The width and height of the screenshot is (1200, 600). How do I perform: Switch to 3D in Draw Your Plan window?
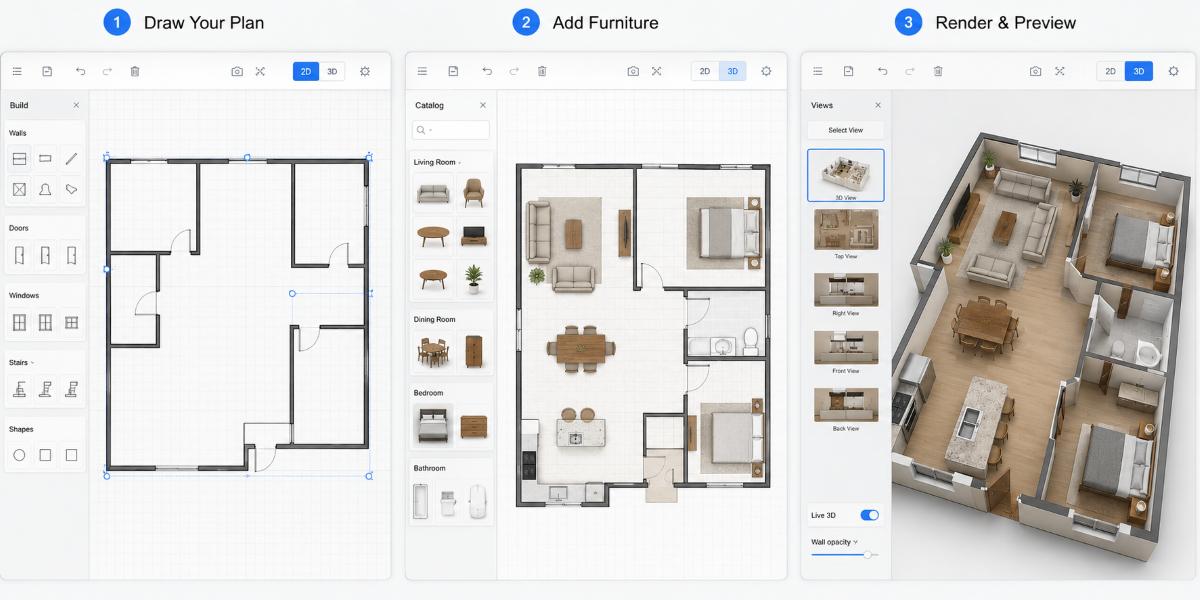coord(332,71)
